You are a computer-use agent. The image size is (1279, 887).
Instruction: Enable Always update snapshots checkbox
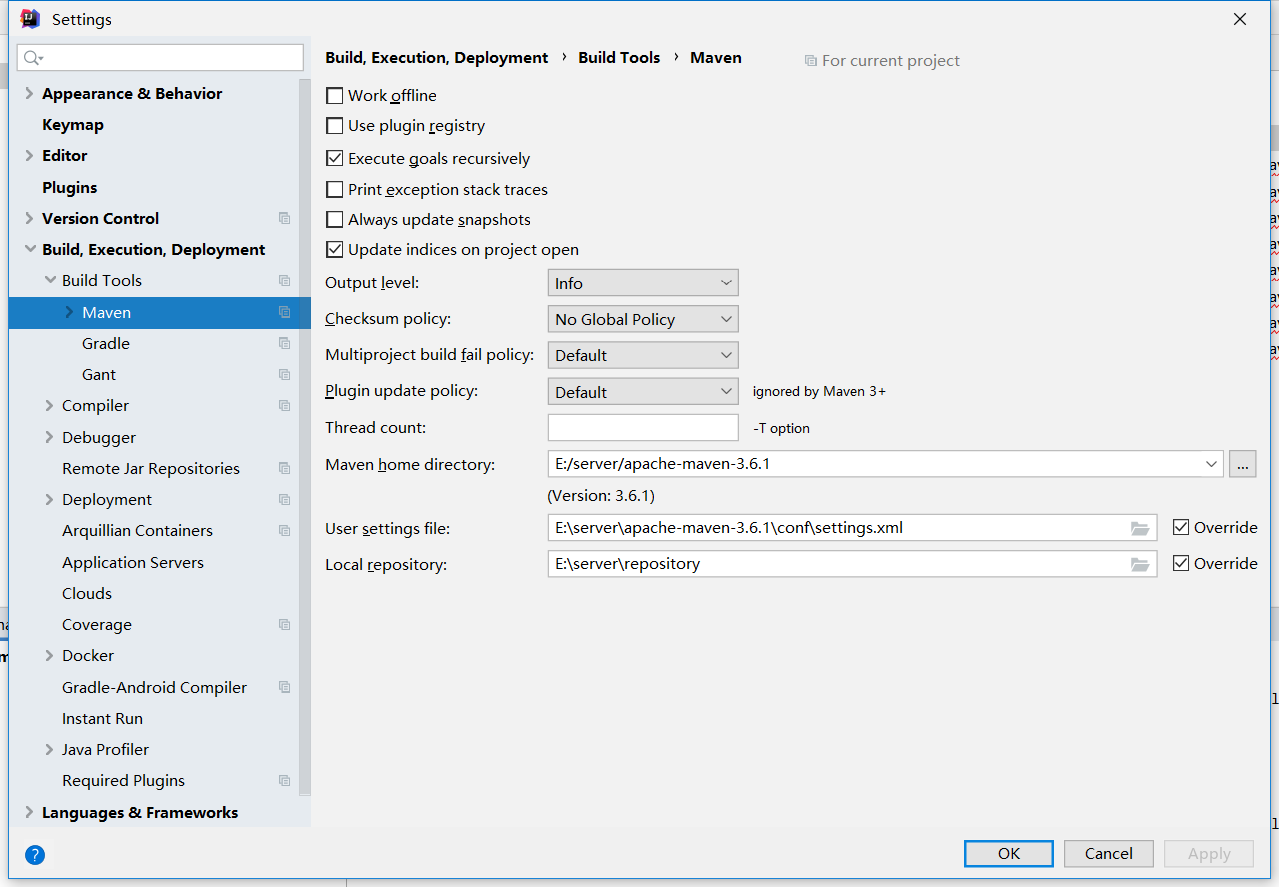click(x=335, y=219)
